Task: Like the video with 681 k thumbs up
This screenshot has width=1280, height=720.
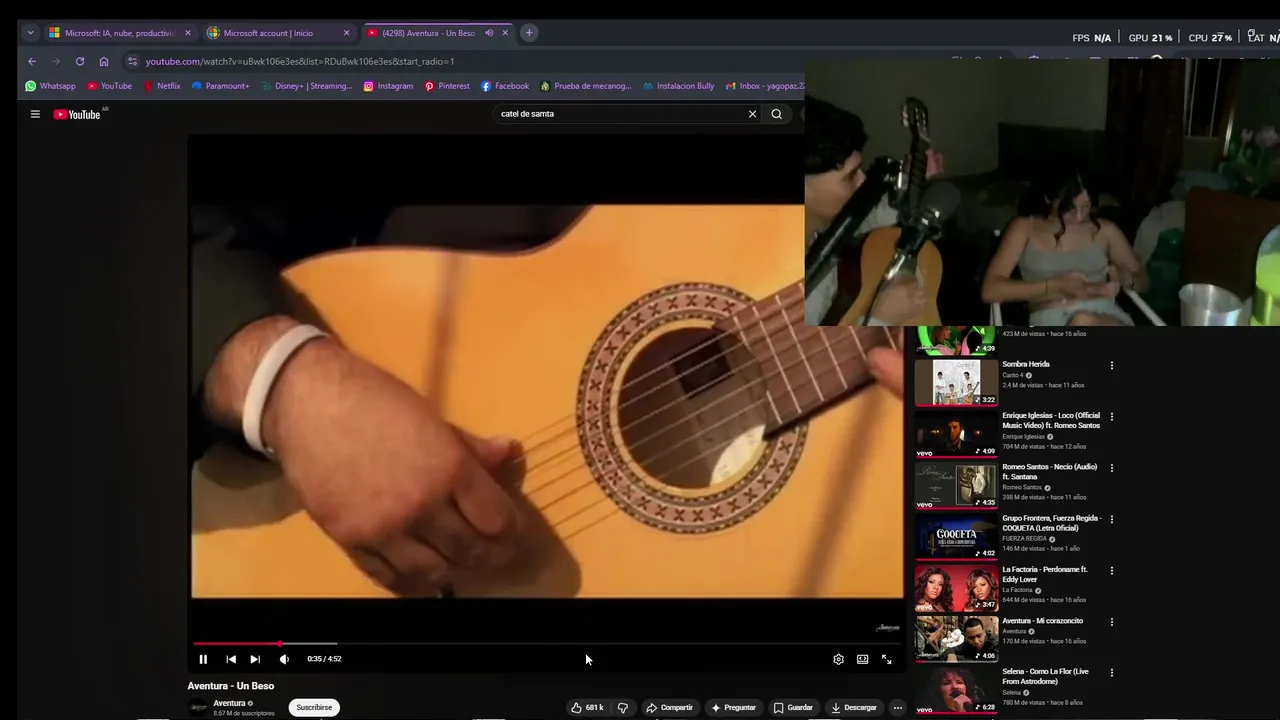Action: pyautogui.click(x=587, y=707)
